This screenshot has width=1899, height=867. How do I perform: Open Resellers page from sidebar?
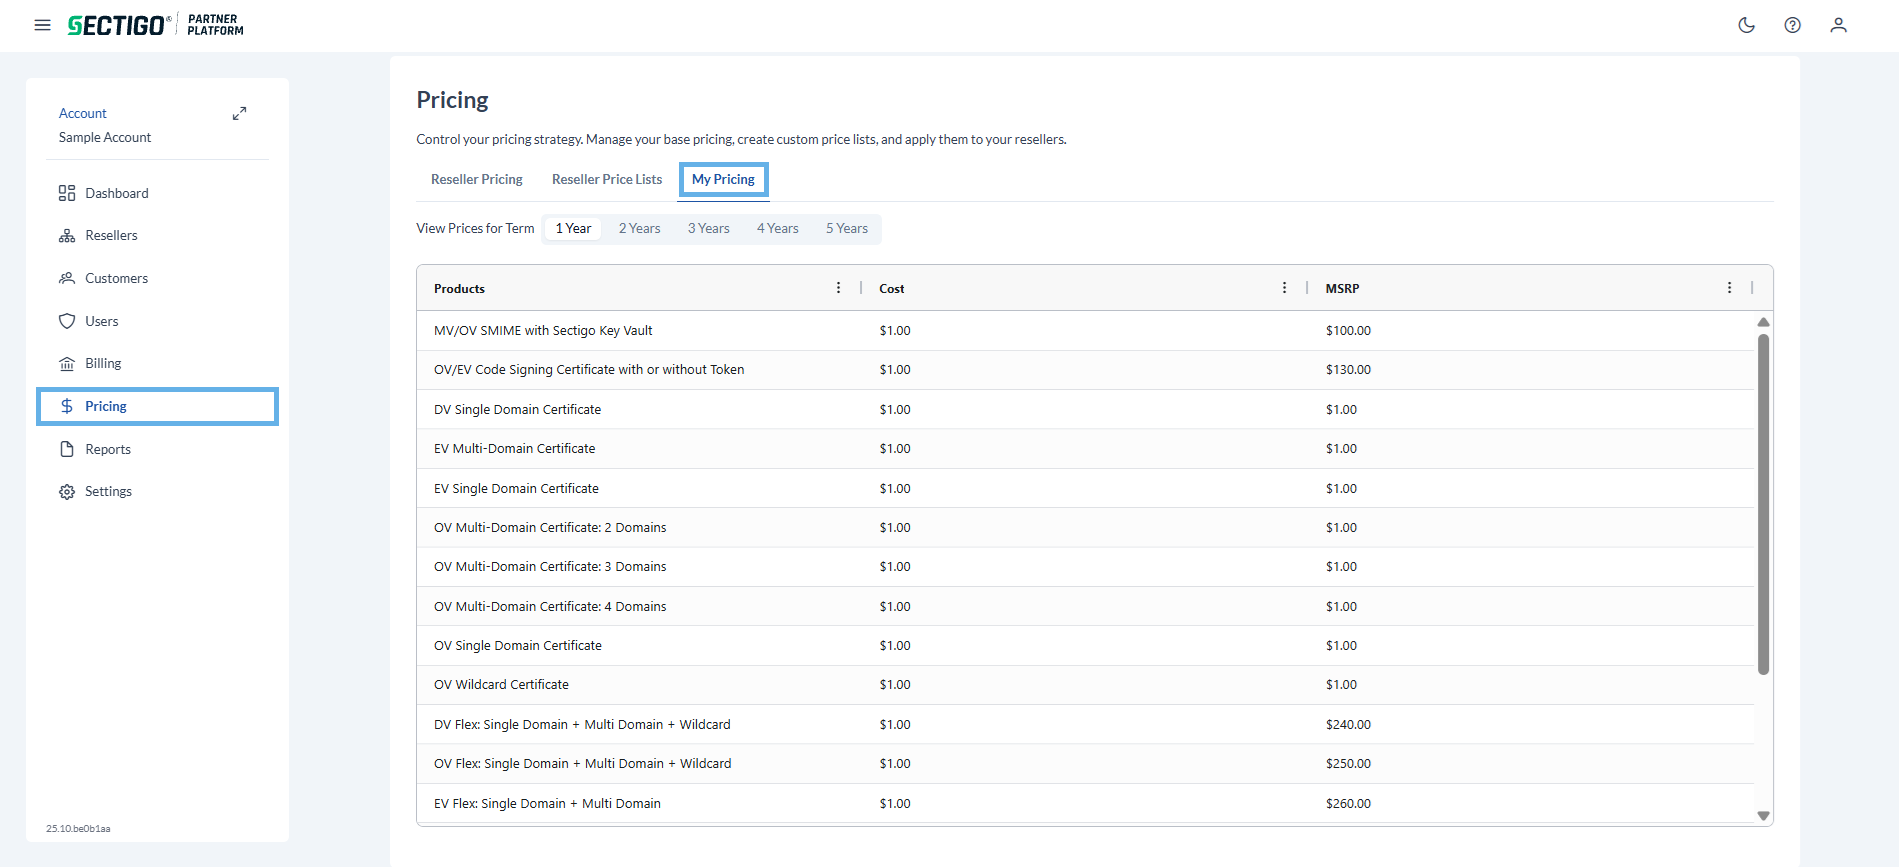(112, 236)
